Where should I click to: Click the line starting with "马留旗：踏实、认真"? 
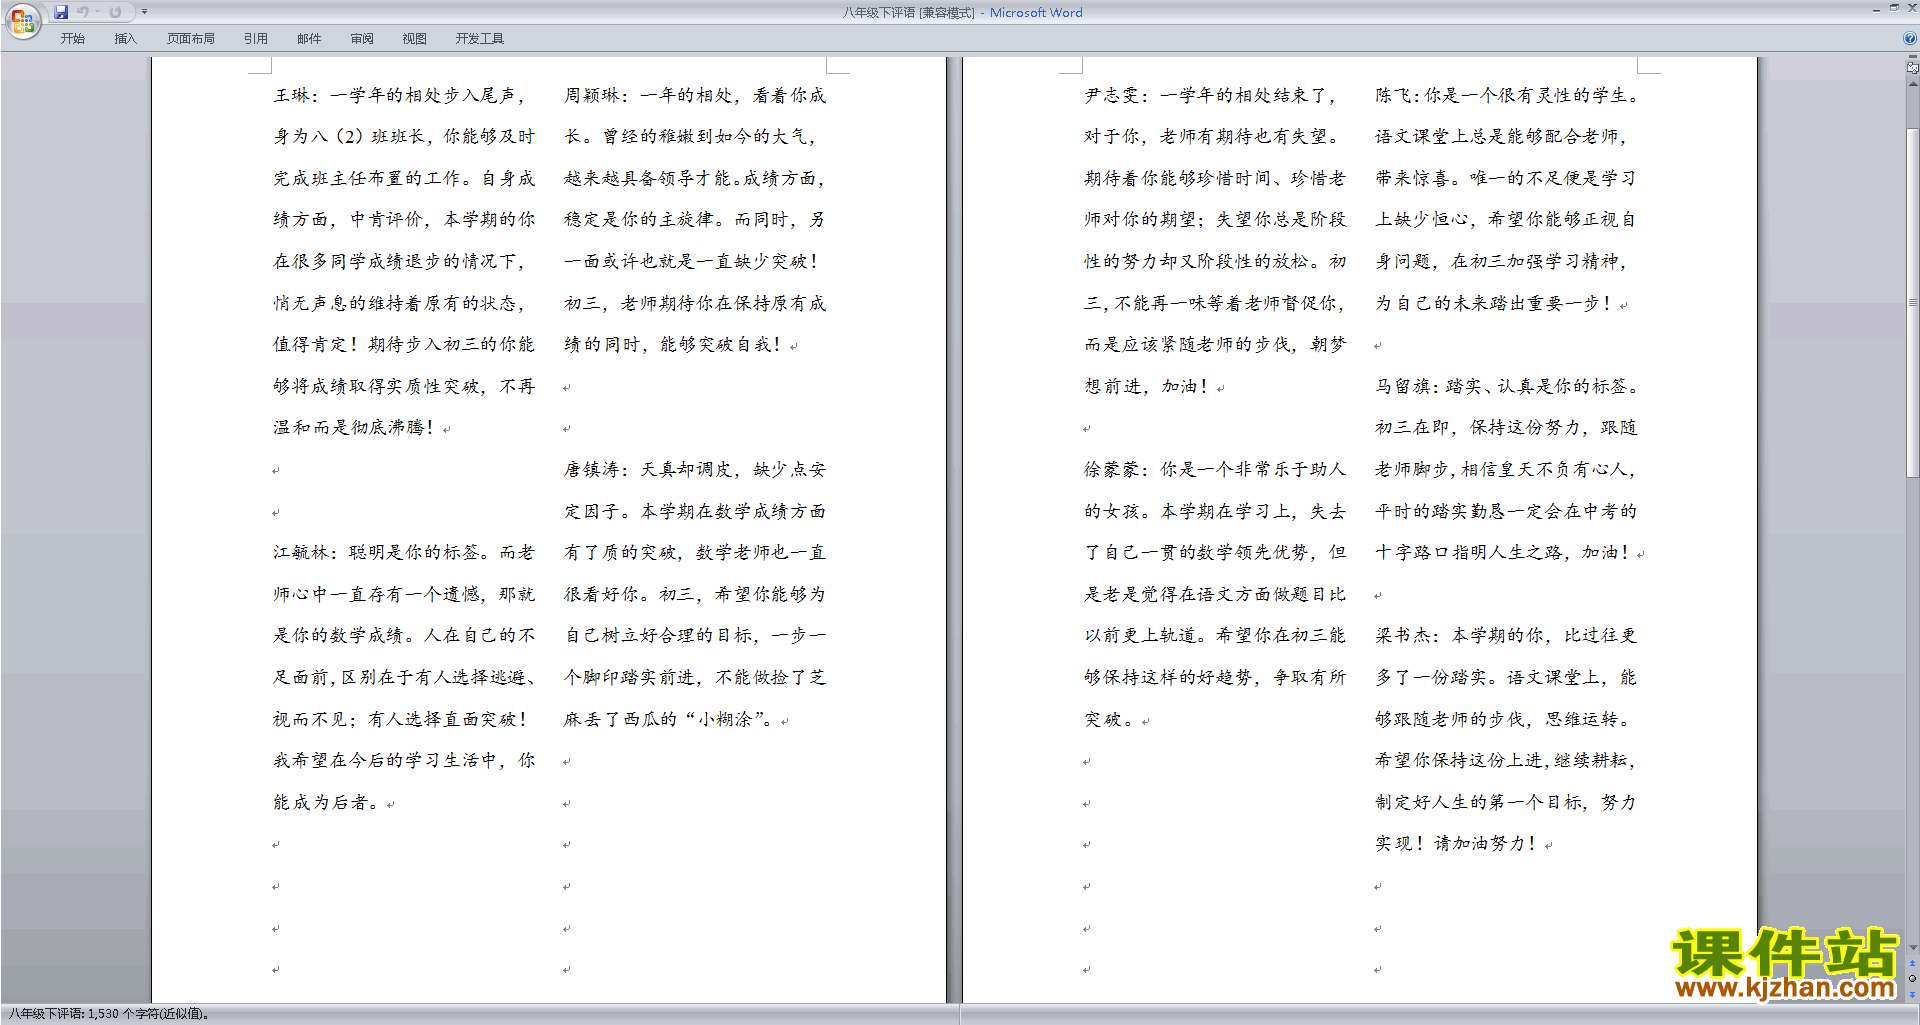1508,387
